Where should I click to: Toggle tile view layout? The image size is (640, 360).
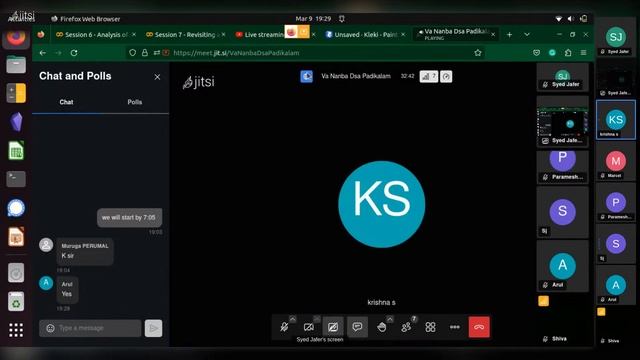pos(430,327)
